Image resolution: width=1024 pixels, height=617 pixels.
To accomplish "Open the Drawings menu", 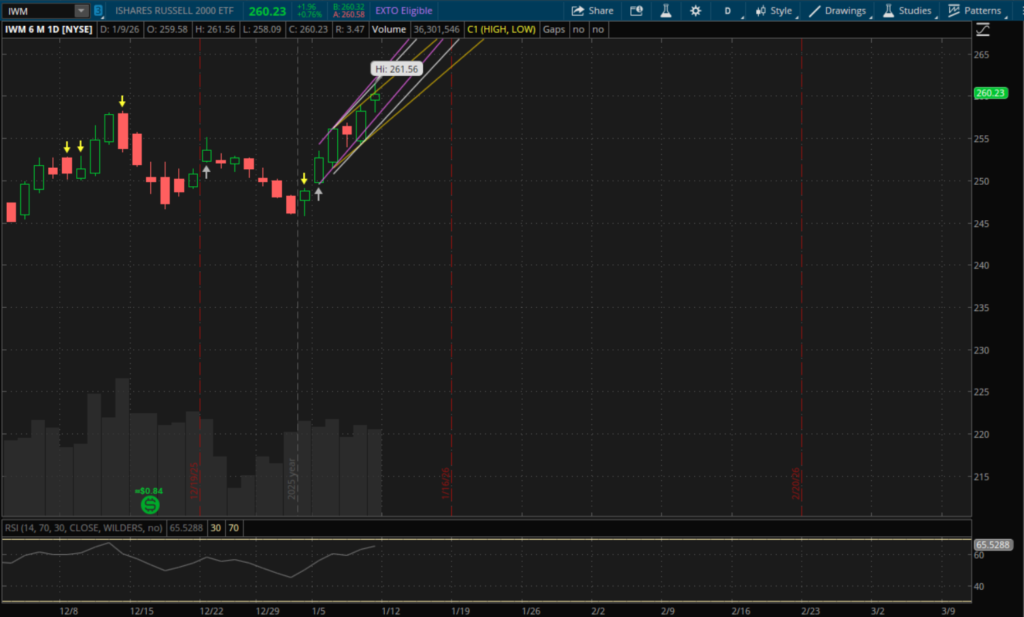I will tap(838, 10).
